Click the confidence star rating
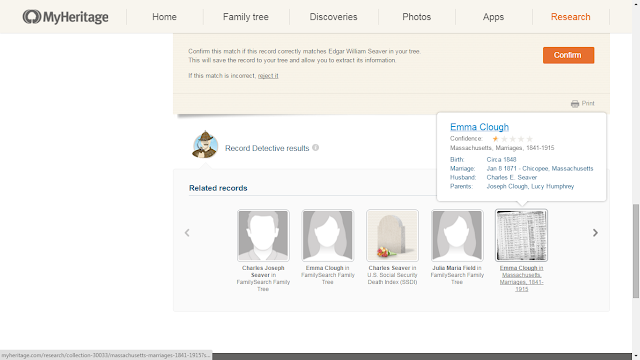This screenshot has height=360, width=640. (x=512, y=139)
